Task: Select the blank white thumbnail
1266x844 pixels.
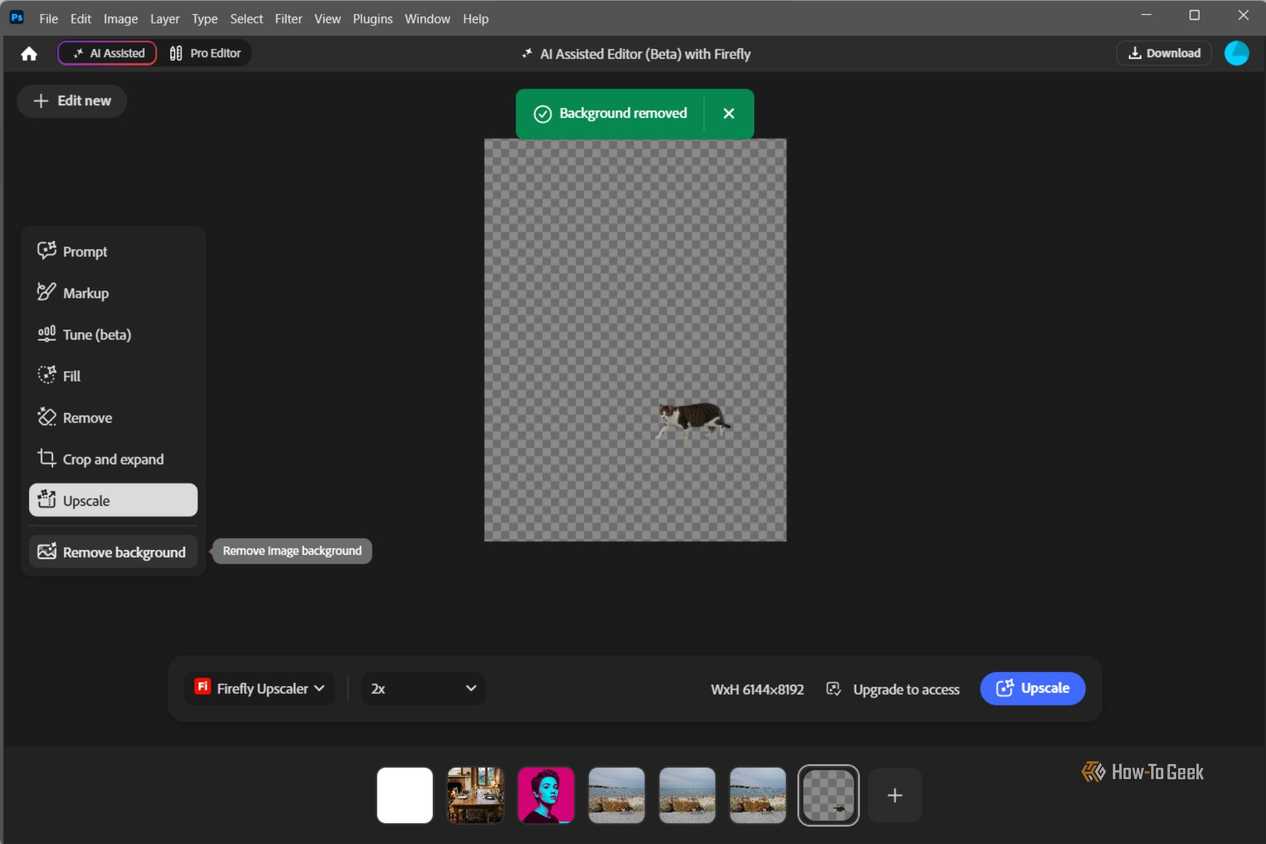Action: [x=405, y=795]
